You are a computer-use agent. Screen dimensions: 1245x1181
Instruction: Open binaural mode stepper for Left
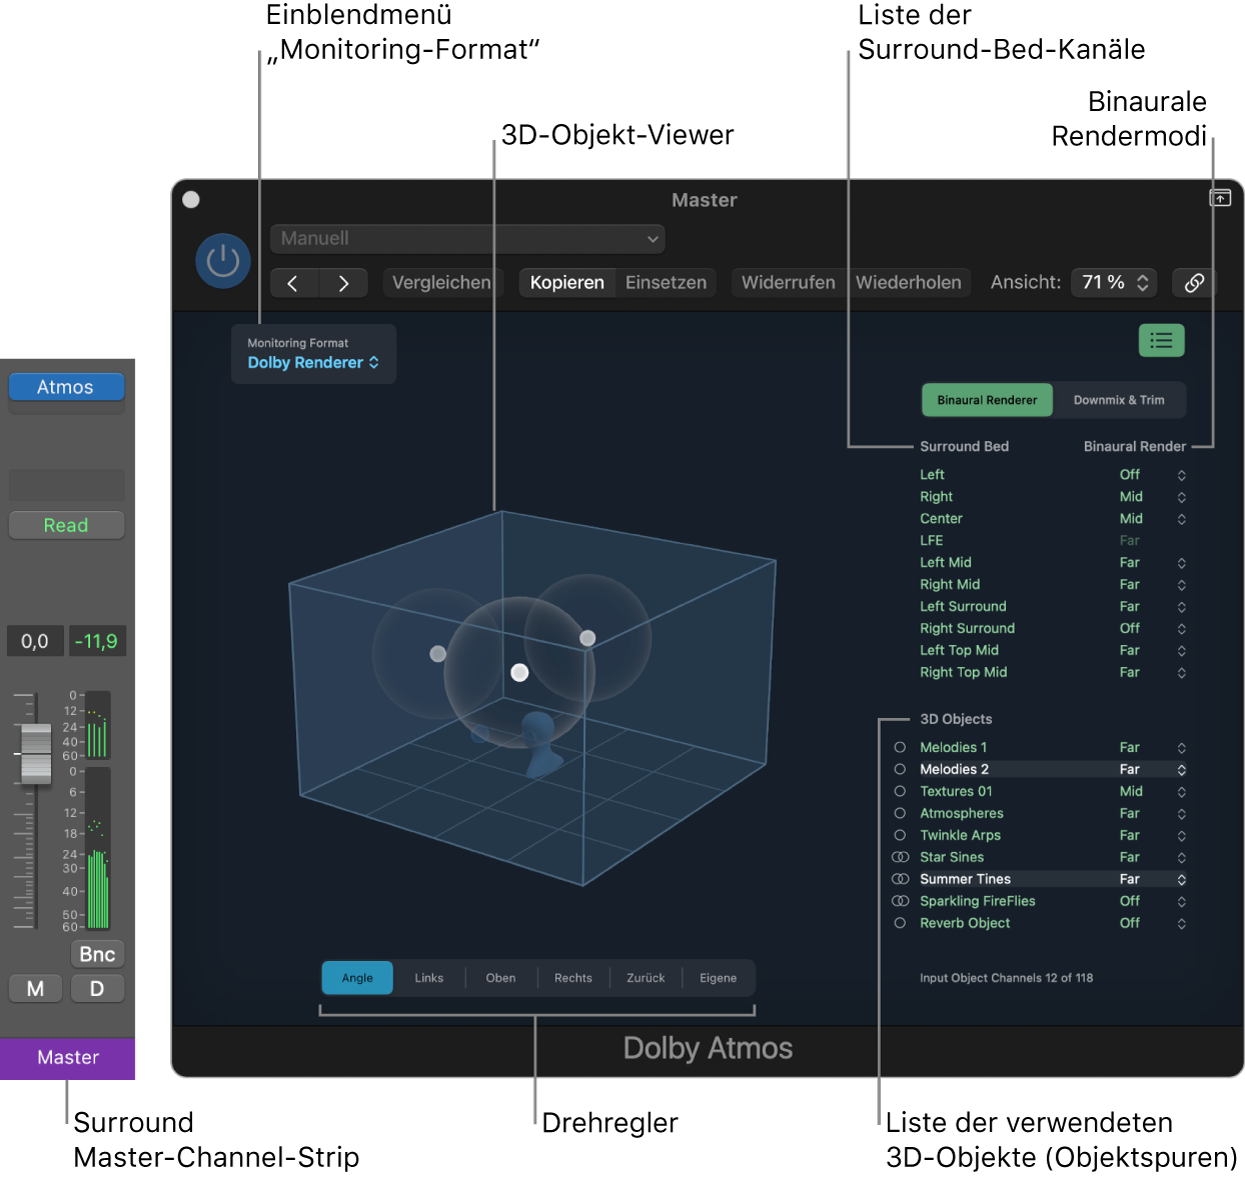(x=1181, y=475)
